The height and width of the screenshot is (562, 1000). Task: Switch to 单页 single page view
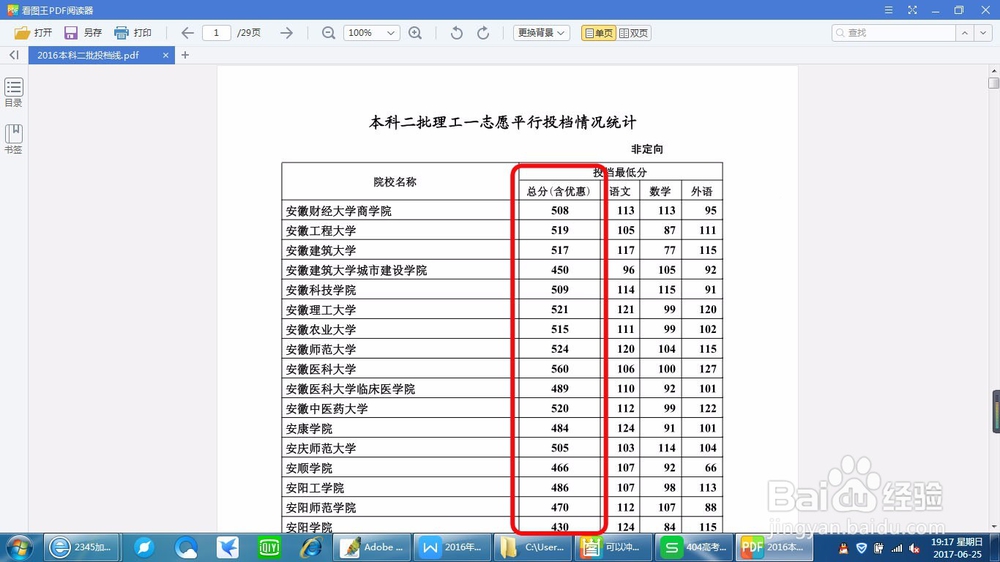pos(598,33)
